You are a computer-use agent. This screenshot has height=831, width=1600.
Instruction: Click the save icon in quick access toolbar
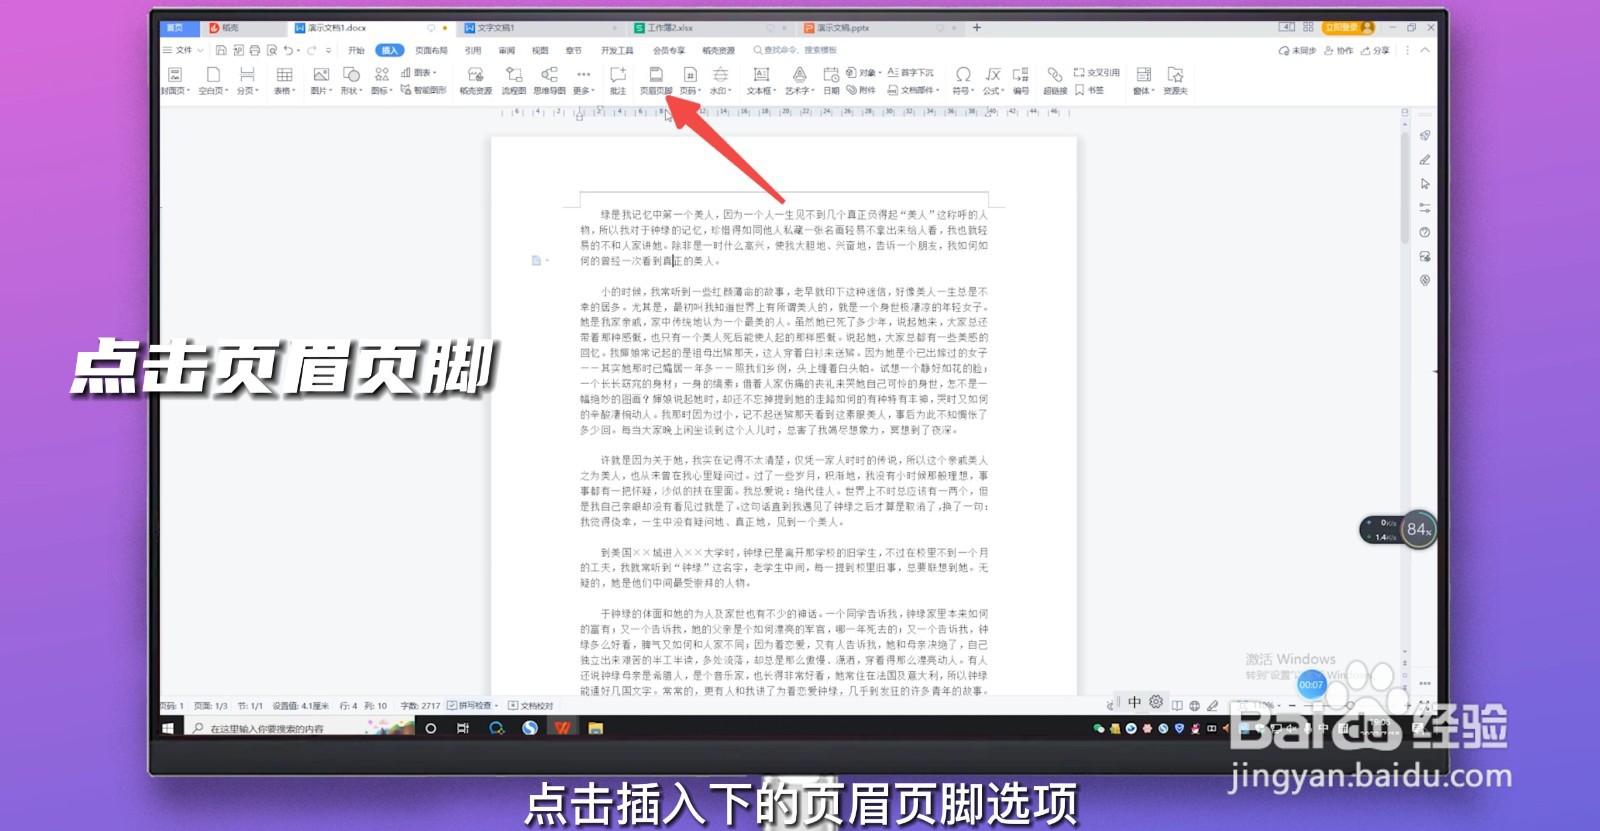[221, 50]
